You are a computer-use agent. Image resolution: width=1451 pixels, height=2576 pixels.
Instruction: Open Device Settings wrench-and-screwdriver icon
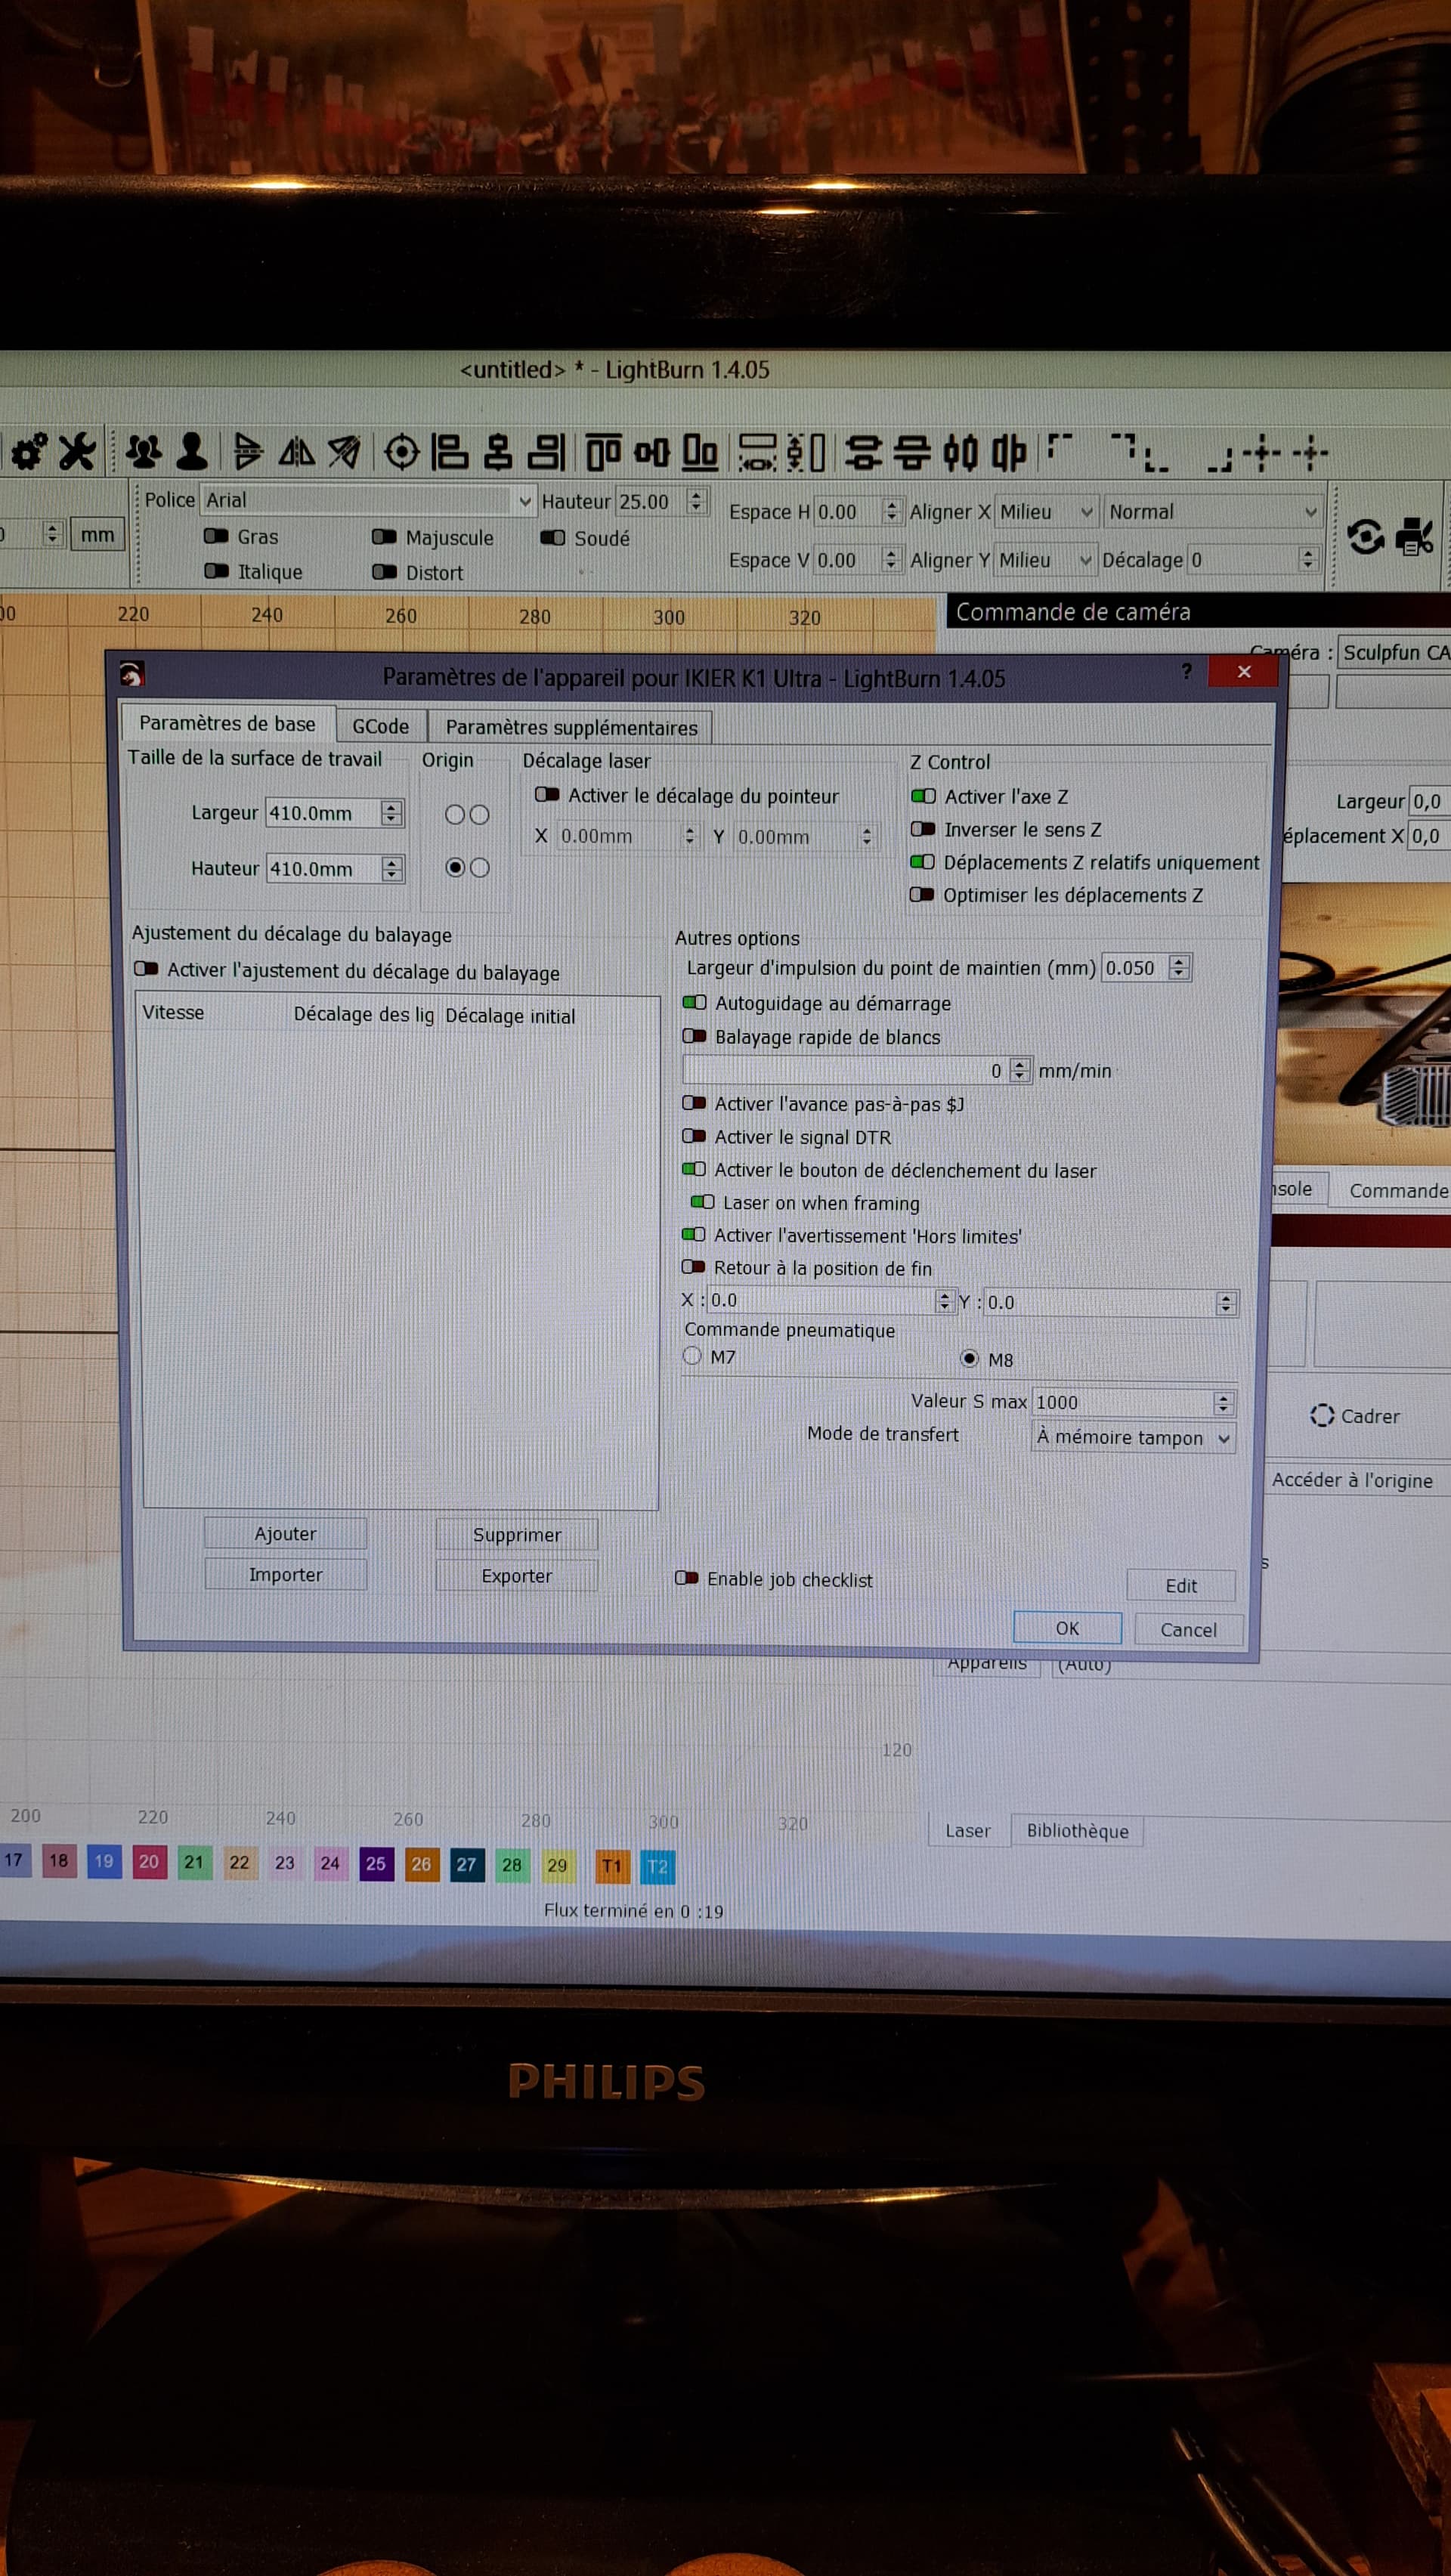click(77, 452)
